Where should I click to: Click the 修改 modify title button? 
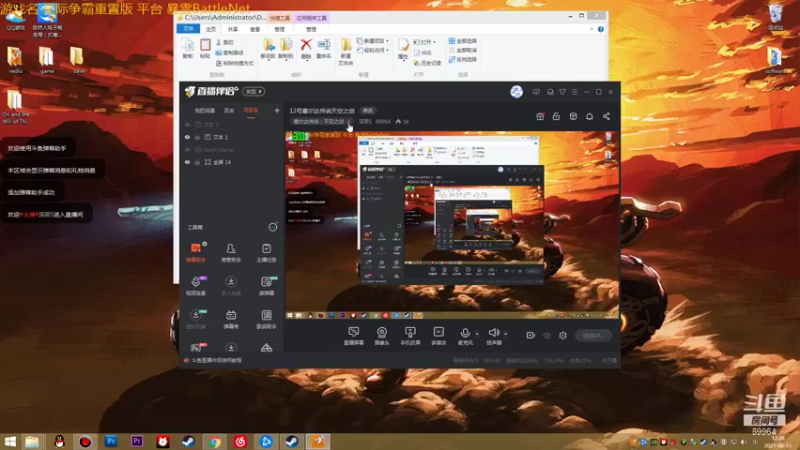368,111
